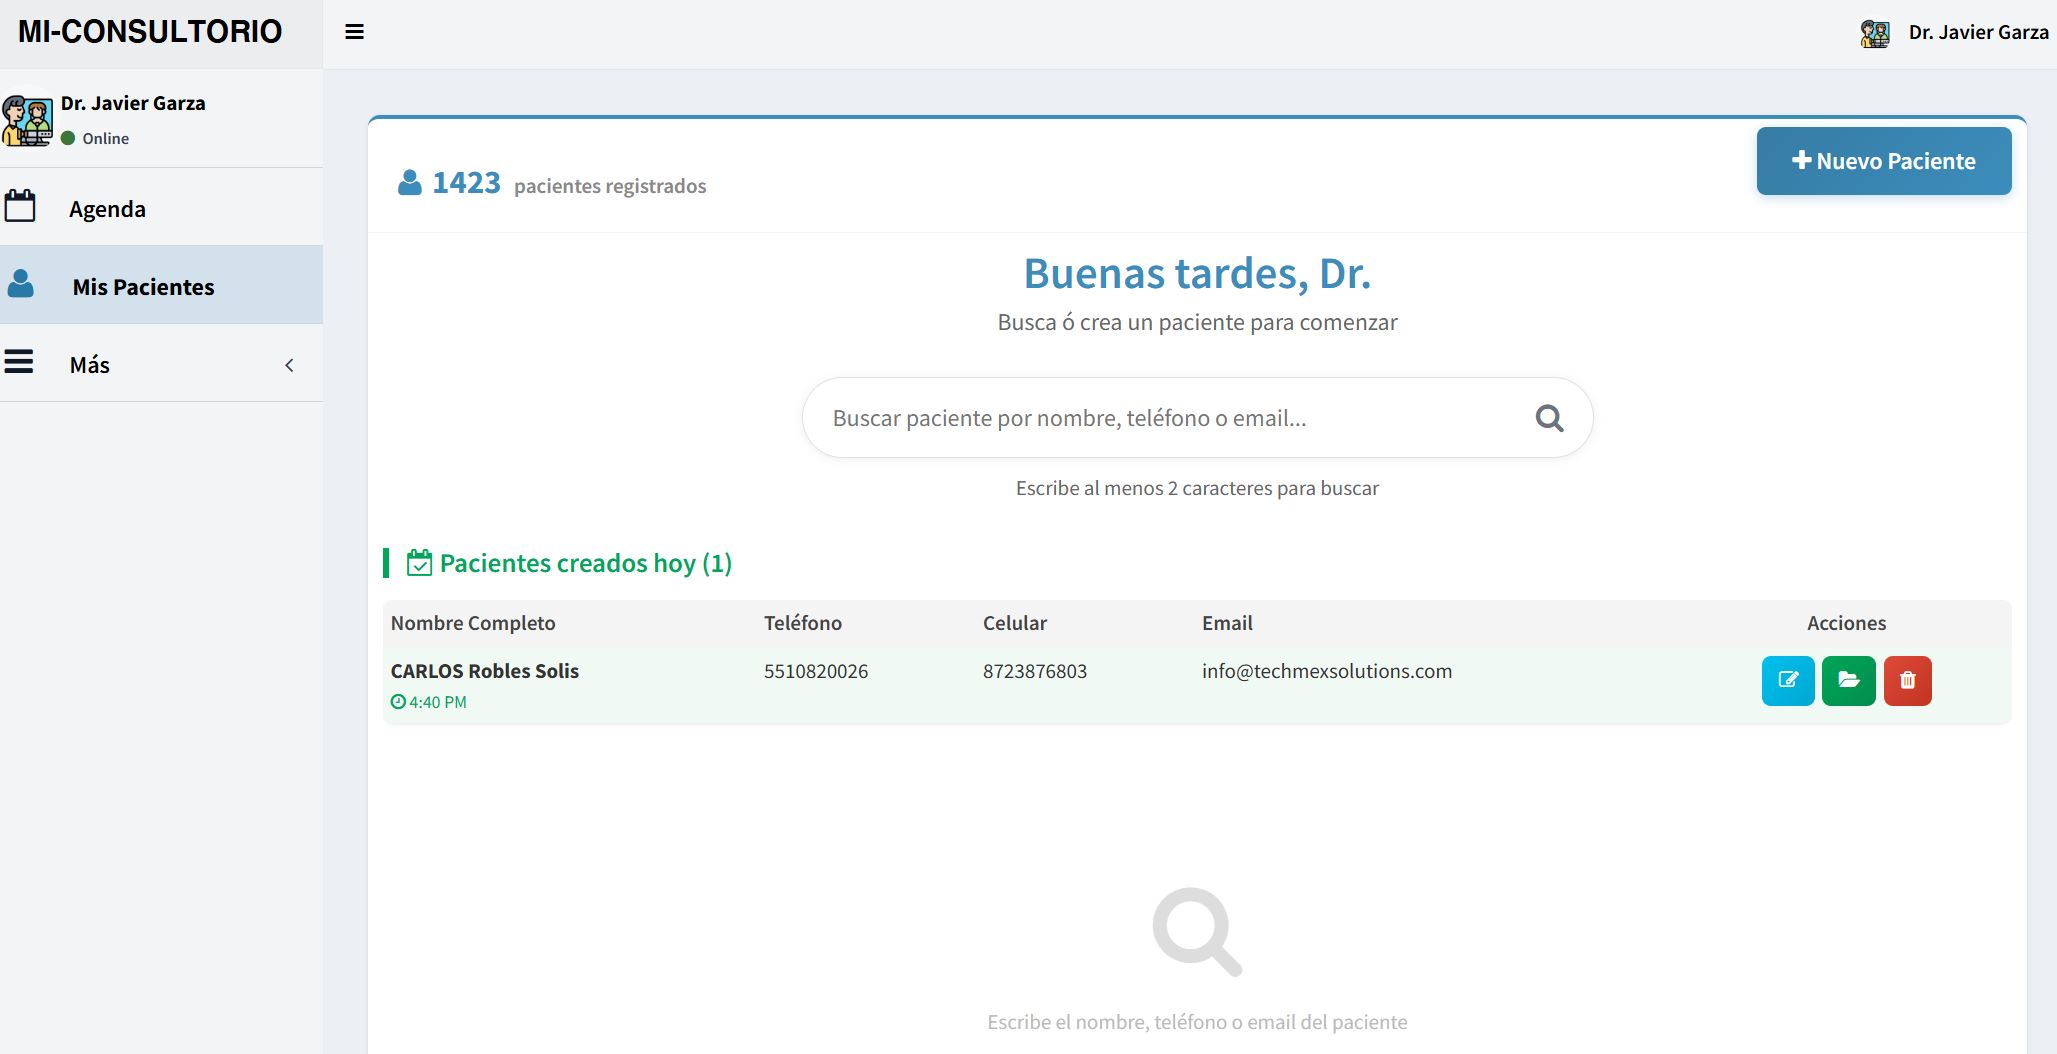Click the 1423 registered patients count

[466, 183]
